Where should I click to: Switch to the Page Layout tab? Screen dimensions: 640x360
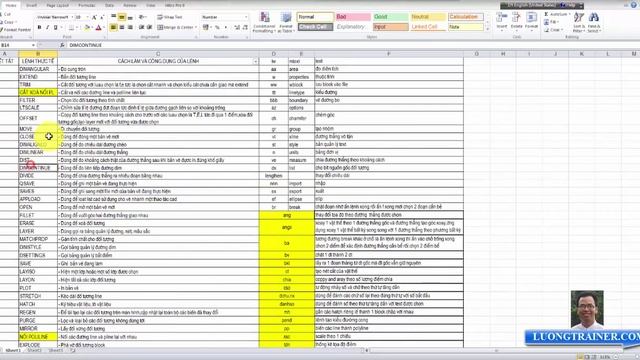[58, 5]
